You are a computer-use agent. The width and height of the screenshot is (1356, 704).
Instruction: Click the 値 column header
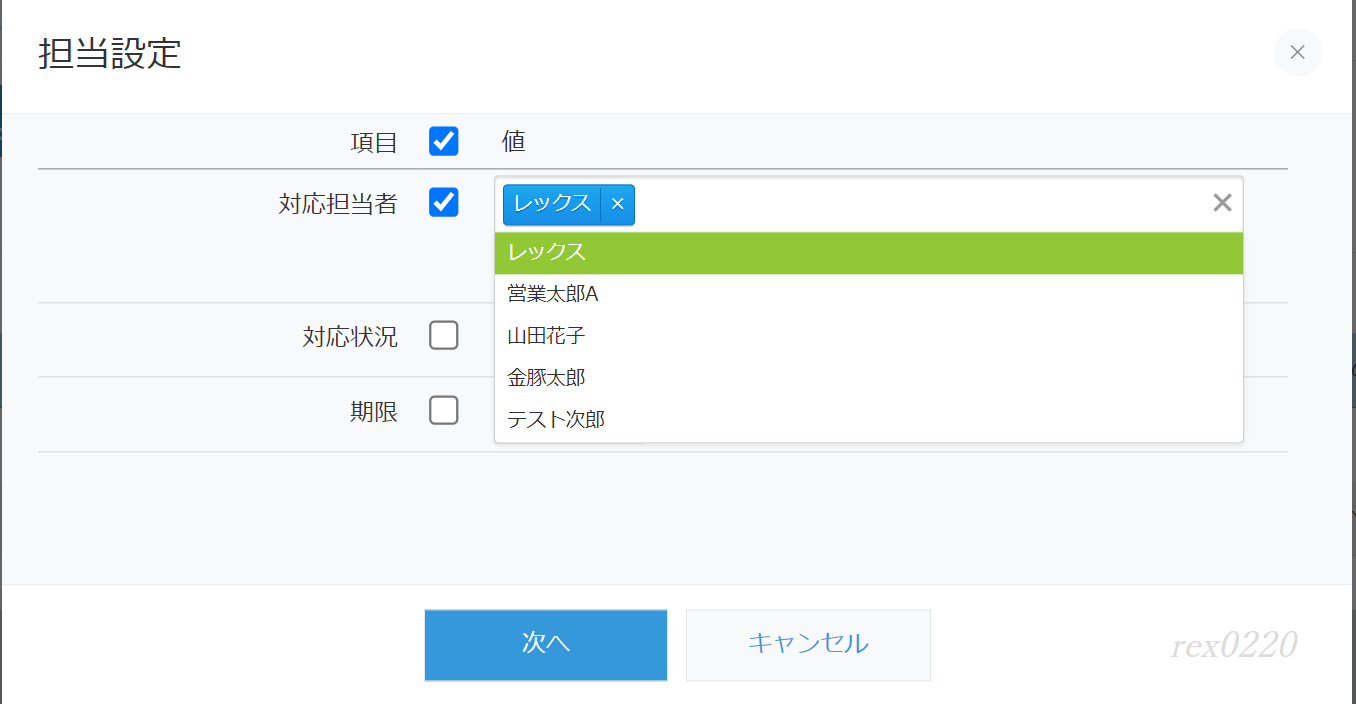(513, 142)
